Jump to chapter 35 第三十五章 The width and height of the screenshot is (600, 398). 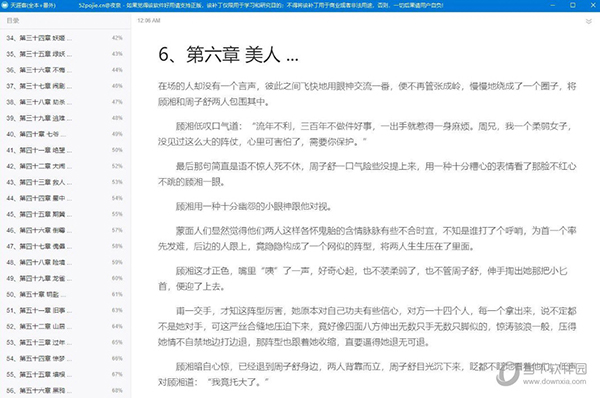pyautogui.click(x=65, y=54)
